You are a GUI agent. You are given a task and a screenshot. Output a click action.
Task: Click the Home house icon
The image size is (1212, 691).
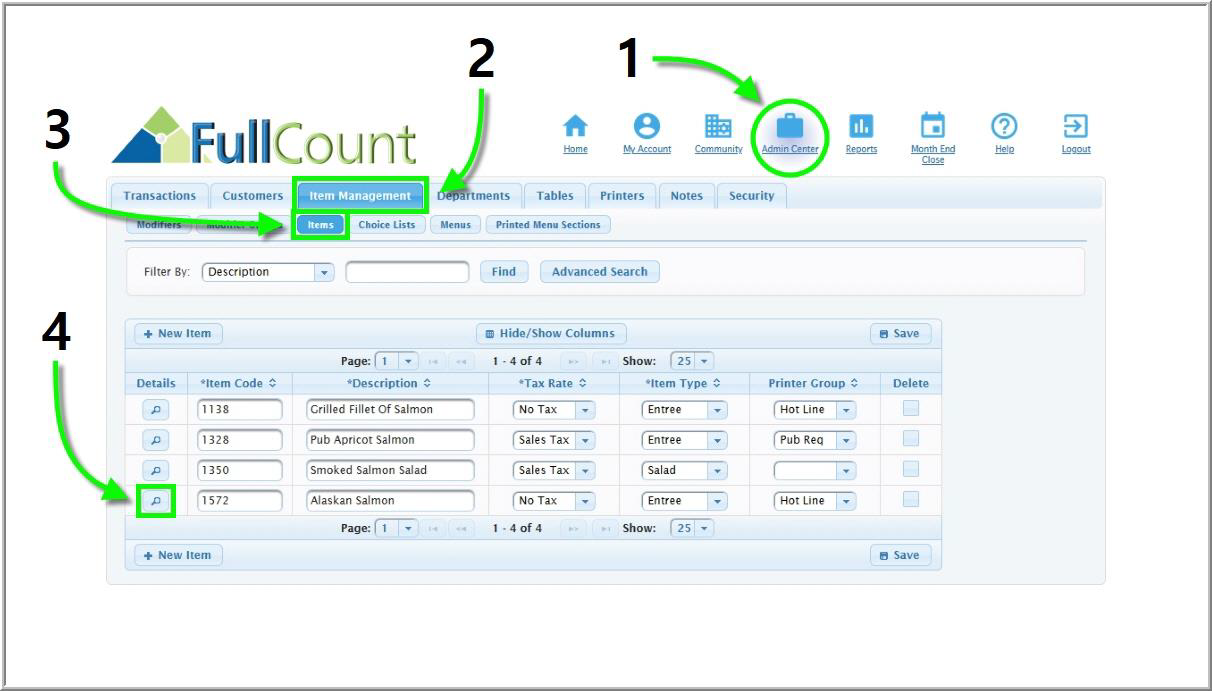coord(575,126)
